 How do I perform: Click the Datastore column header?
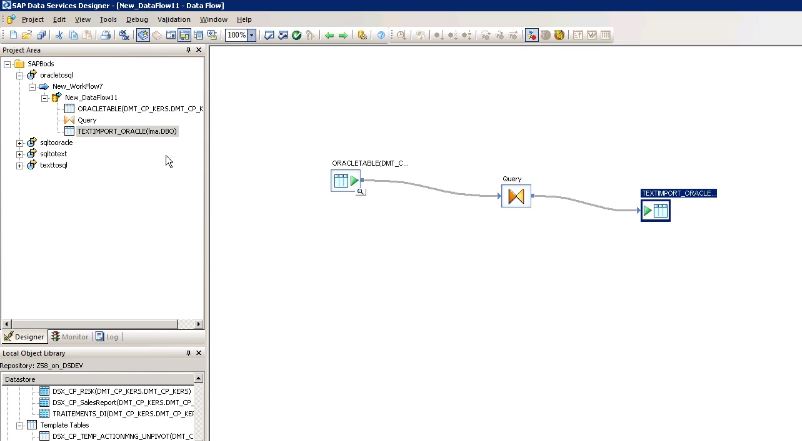(x=98, y=379)
